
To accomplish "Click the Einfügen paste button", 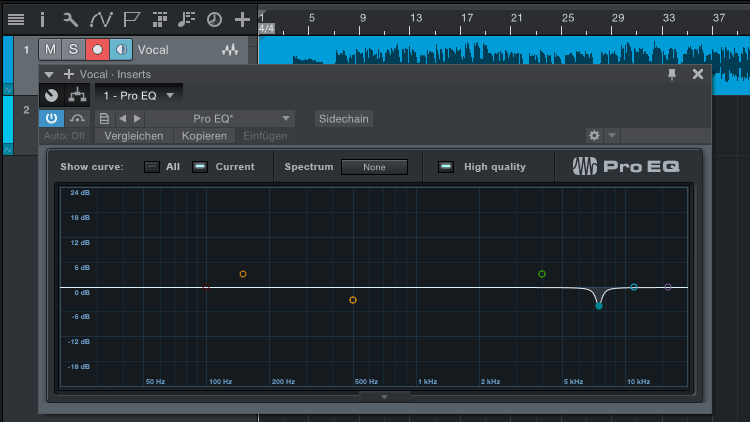I will tap(265, 136).
